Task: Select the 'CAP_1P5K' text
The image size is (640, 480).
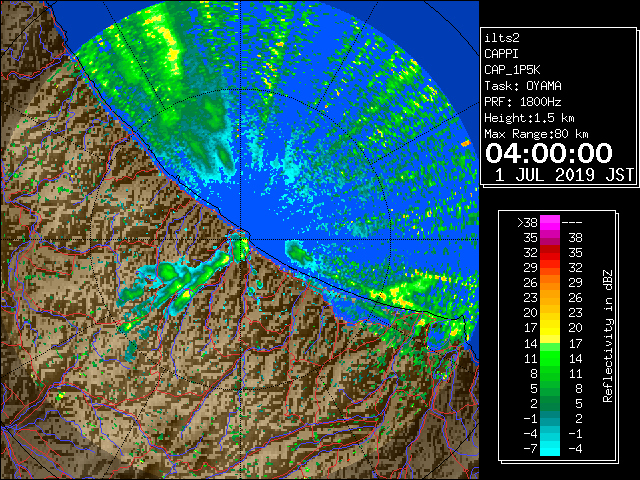Action: click(x=512, y=70)
